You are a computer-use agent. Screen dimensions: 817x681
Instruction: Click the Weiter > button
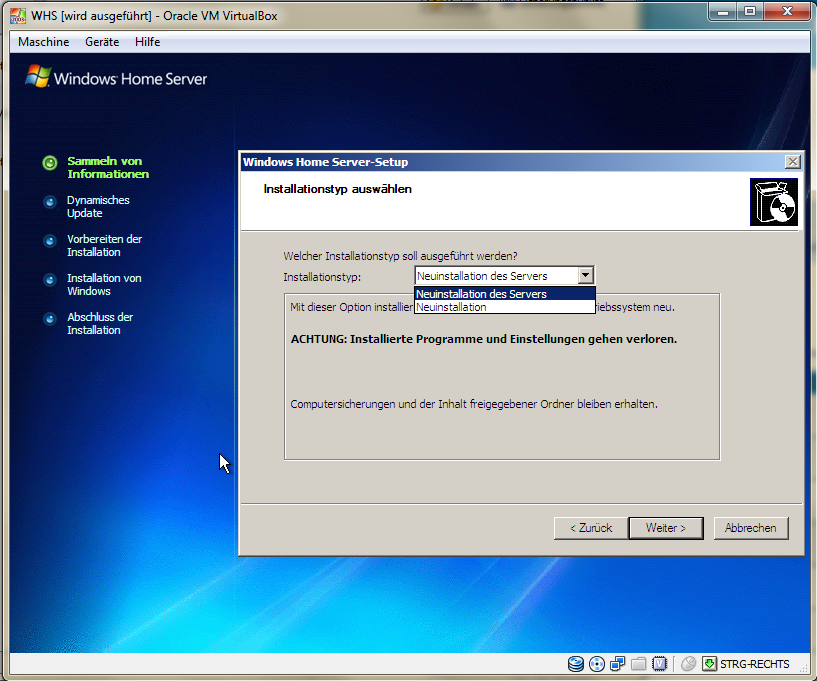666,528
